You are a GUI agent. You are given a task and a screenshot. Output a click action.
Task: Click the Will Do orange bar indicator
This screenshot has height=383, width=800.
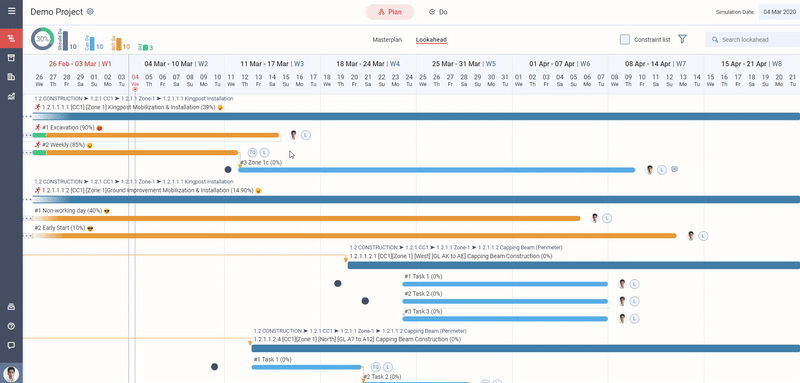coord(118,44)
